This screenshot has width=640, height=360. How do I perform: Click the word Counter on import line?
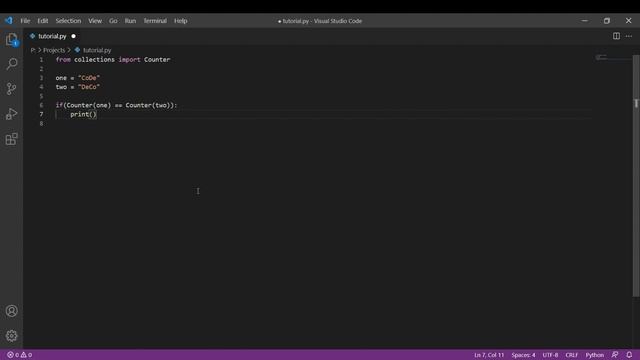157,60
